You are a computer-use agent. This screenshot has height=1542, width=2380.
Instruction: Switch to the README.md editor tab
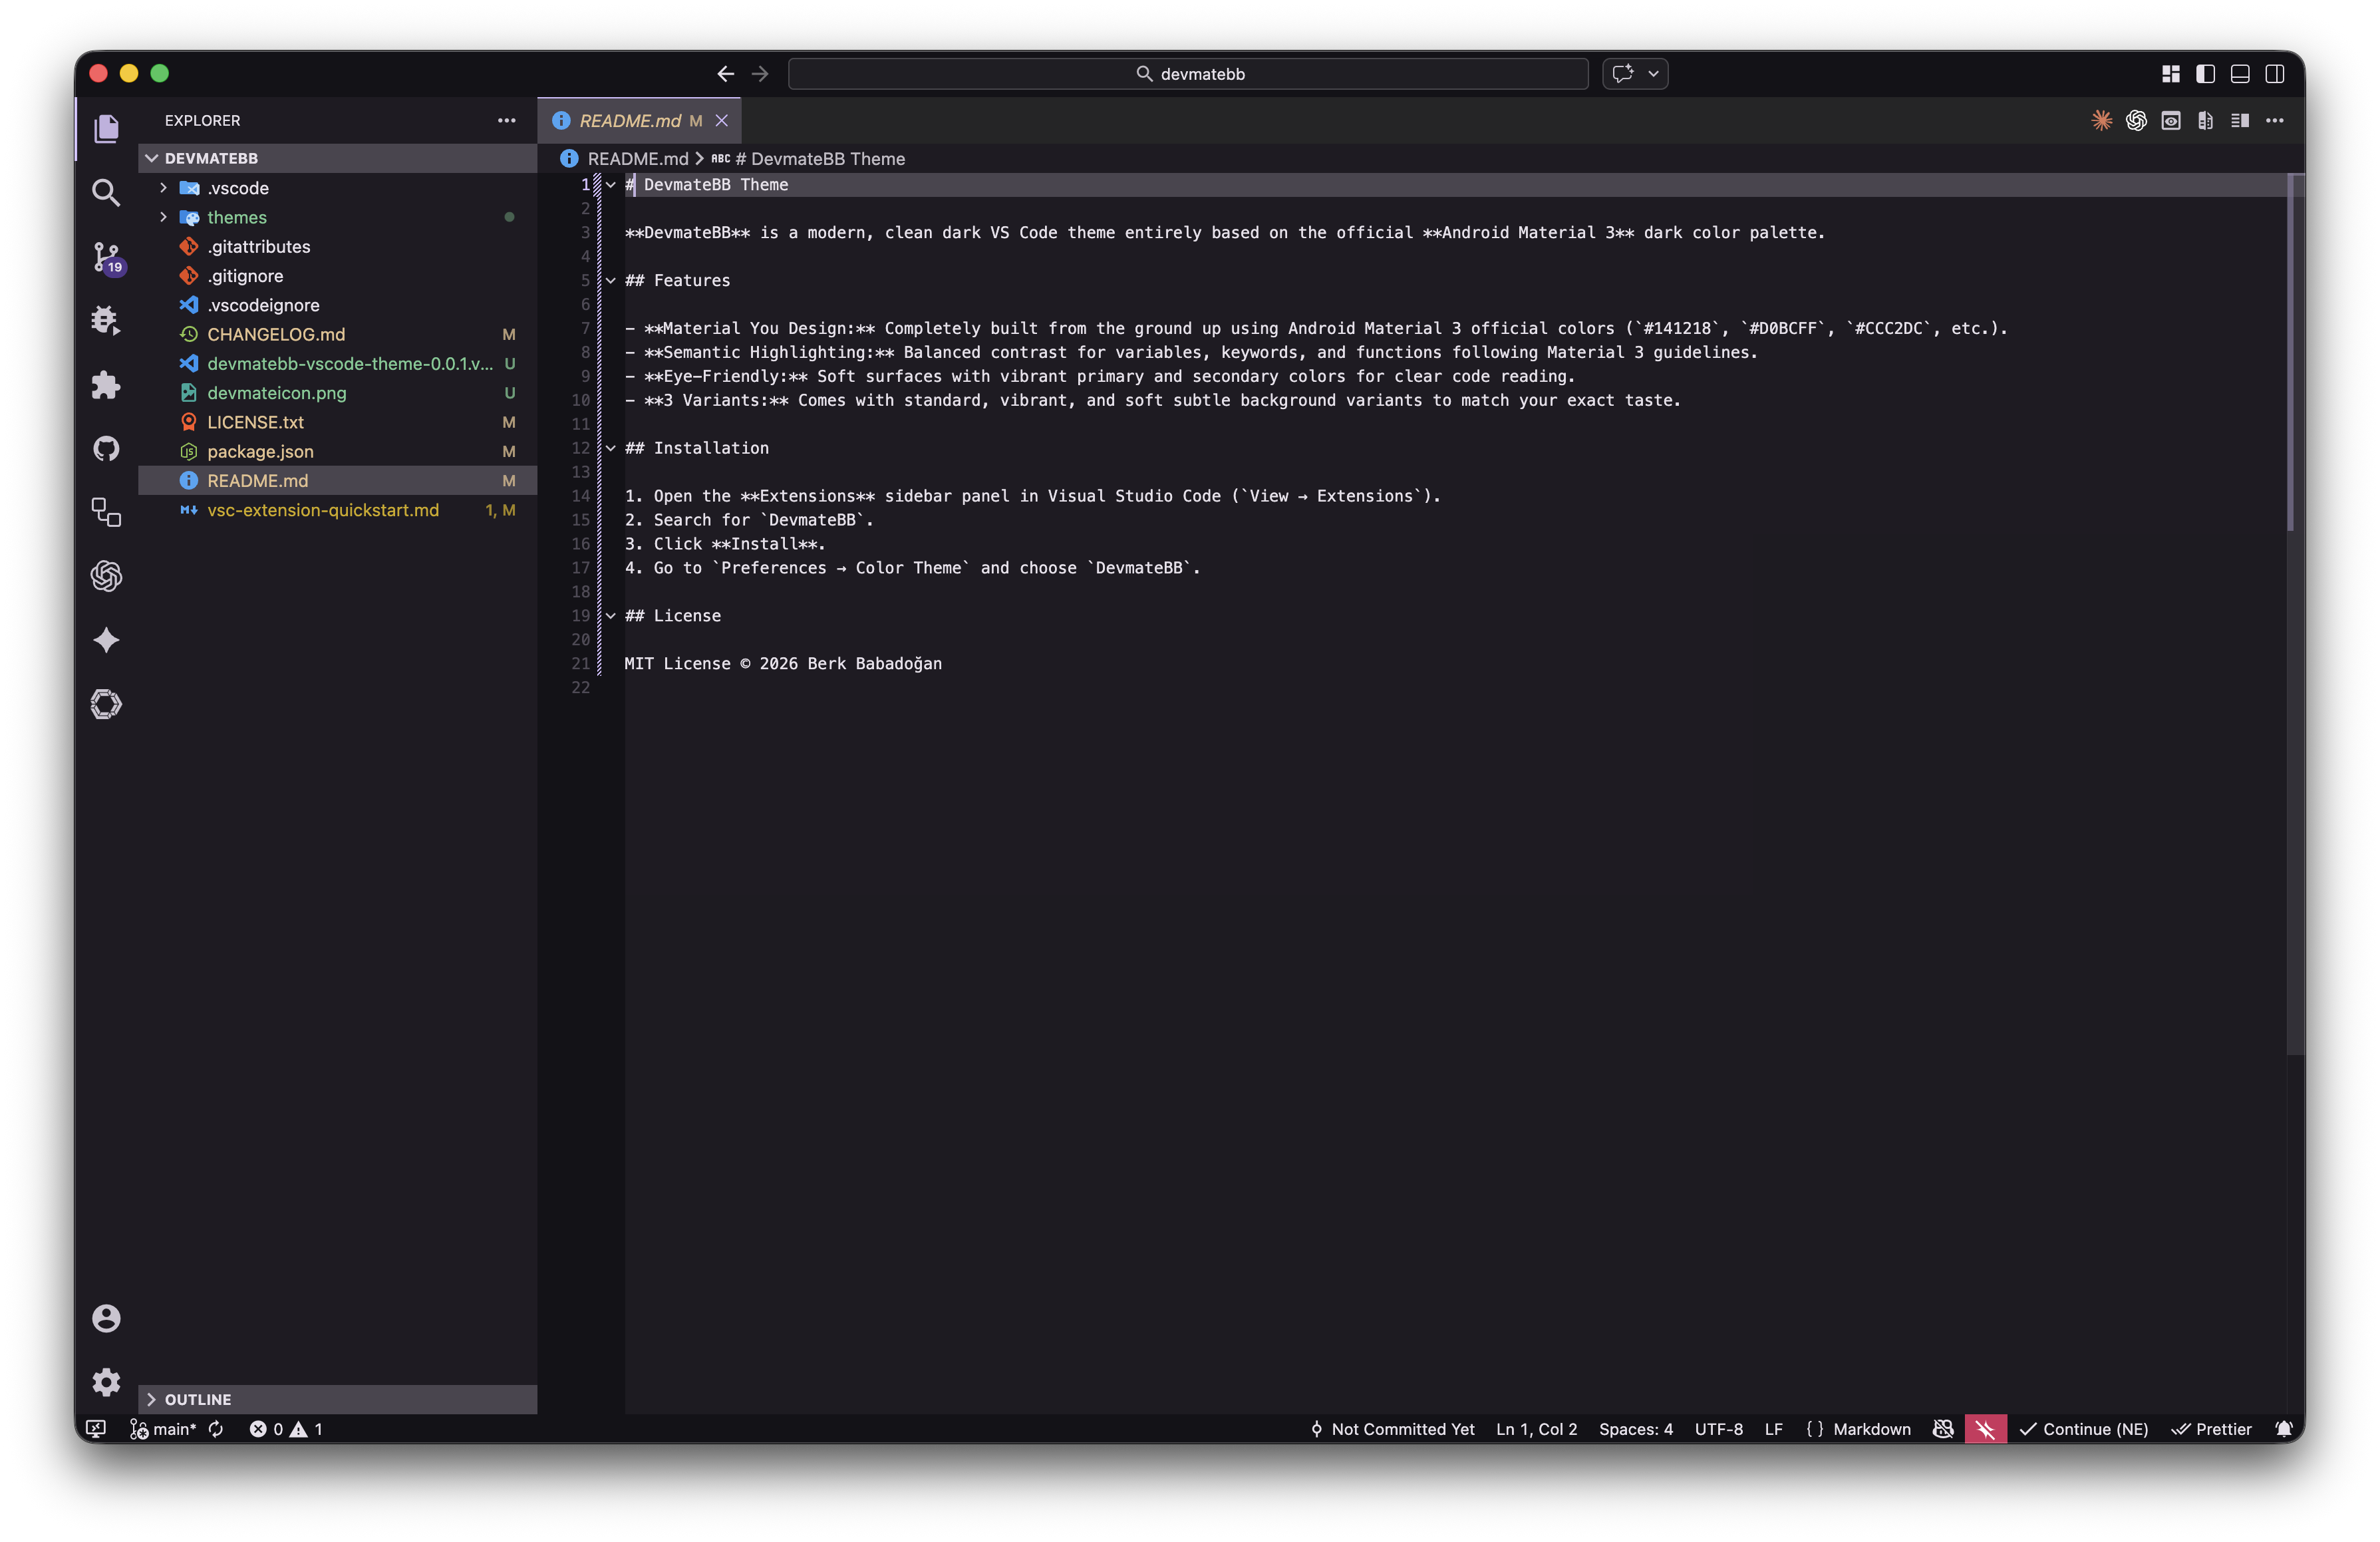630,120
